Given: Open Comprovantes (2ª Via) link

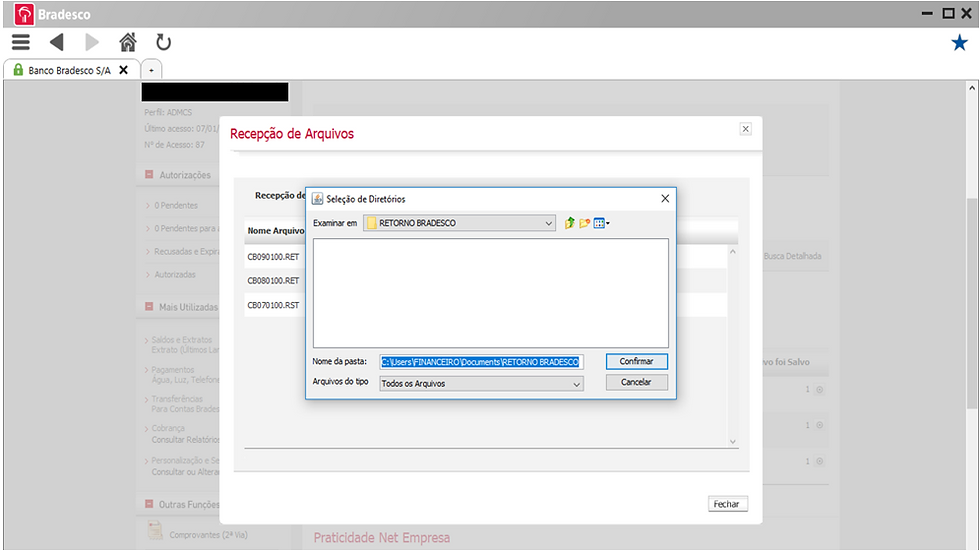Looking at the screenshot, I should [208, 535].
